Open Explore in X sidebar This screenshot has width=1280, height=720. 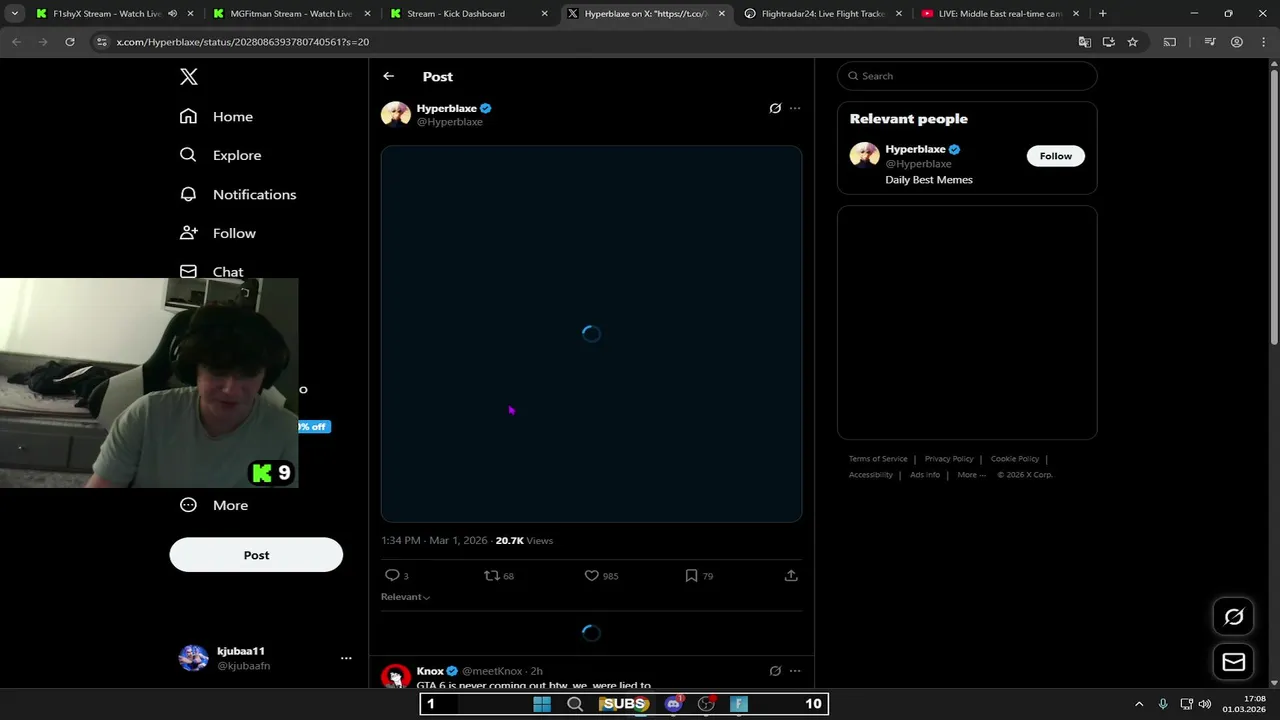pyautogui.click(x=220, y=155)
